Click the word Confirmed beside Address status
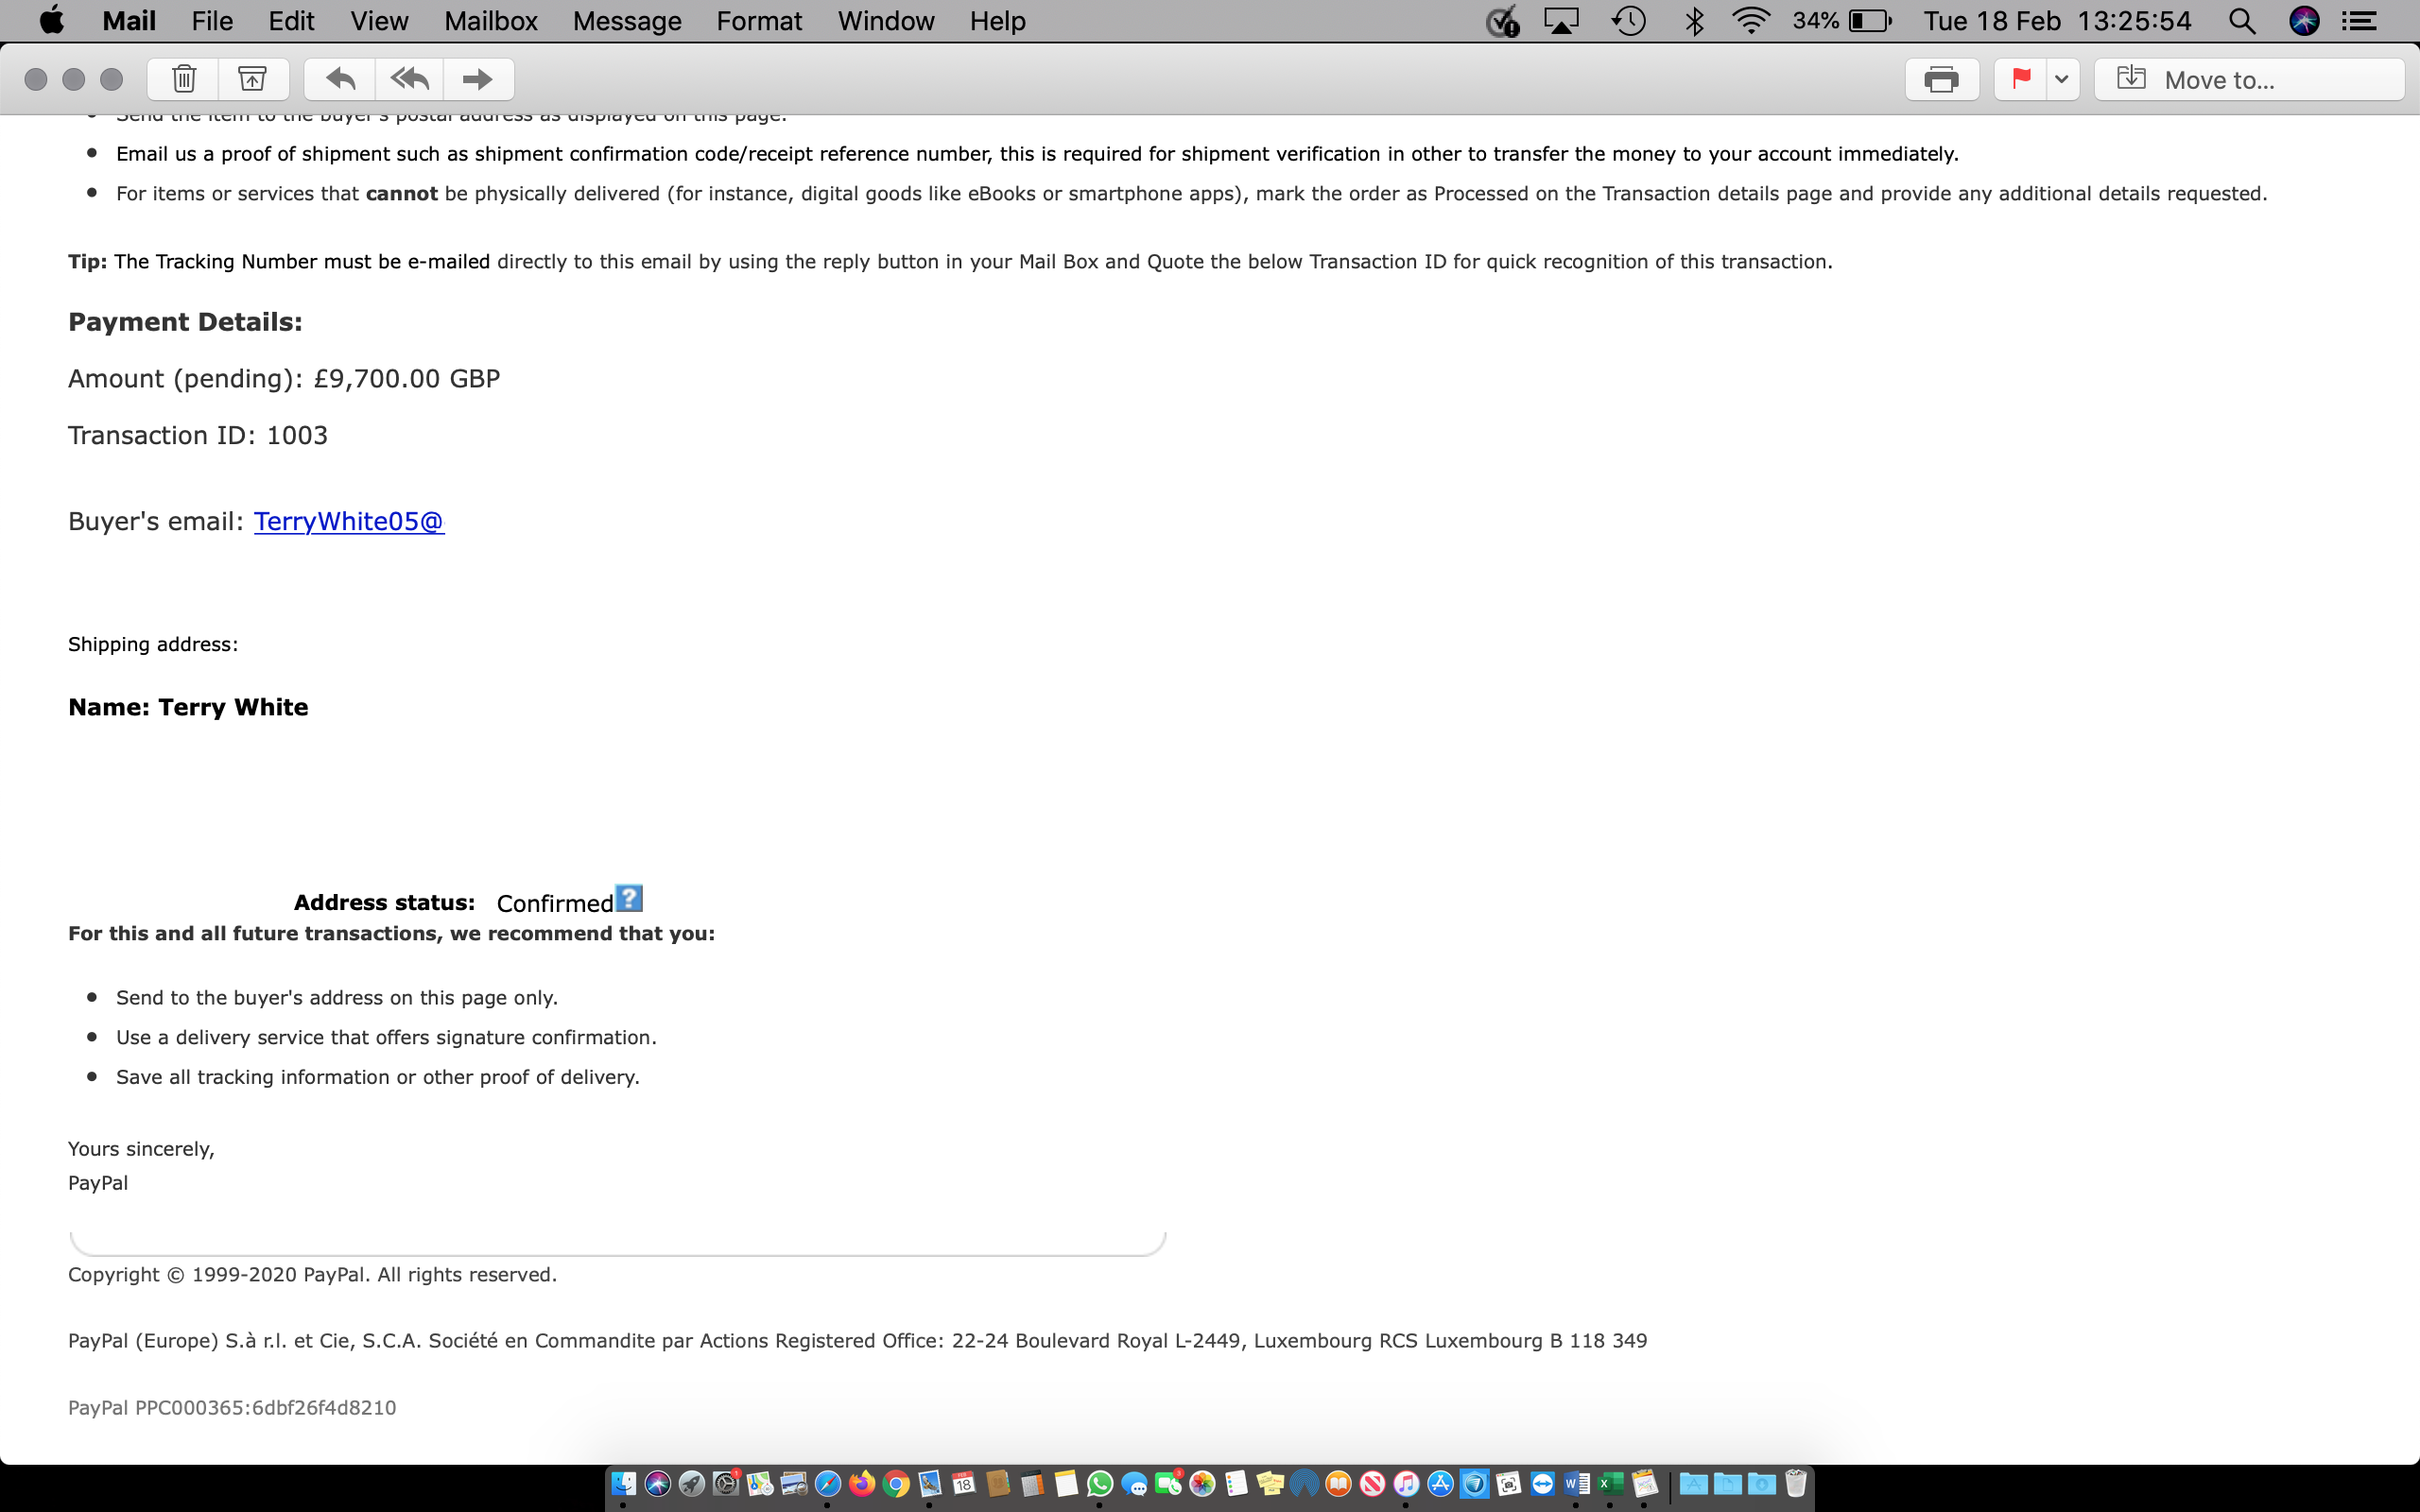 pyautogui.click(x=555, y=904)
